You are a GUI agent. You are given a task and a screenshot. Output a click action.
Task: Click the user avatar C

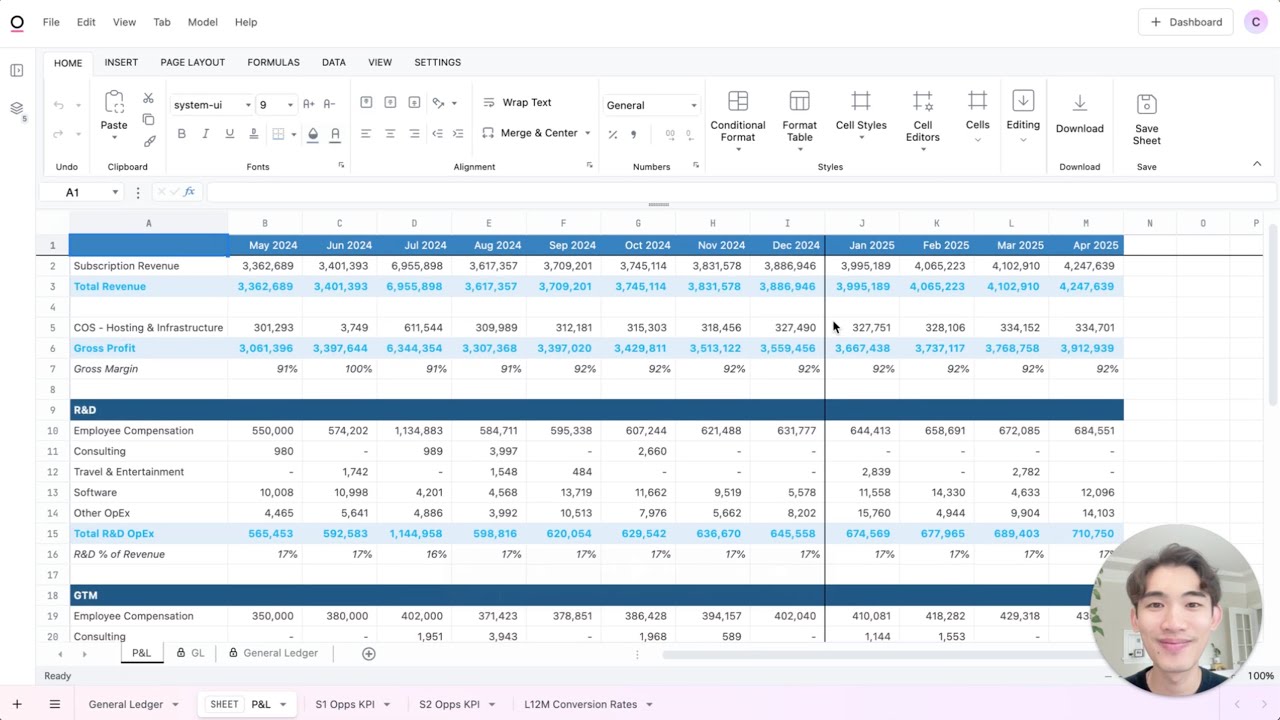point(1256,22)
